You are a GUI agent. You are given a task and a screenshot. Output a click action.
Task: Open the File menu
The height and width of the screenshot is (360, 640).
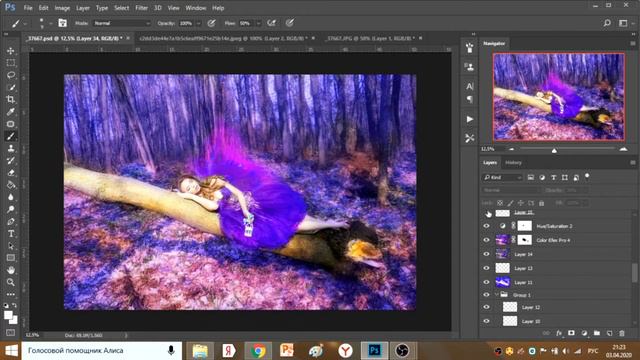click(28, 8)
